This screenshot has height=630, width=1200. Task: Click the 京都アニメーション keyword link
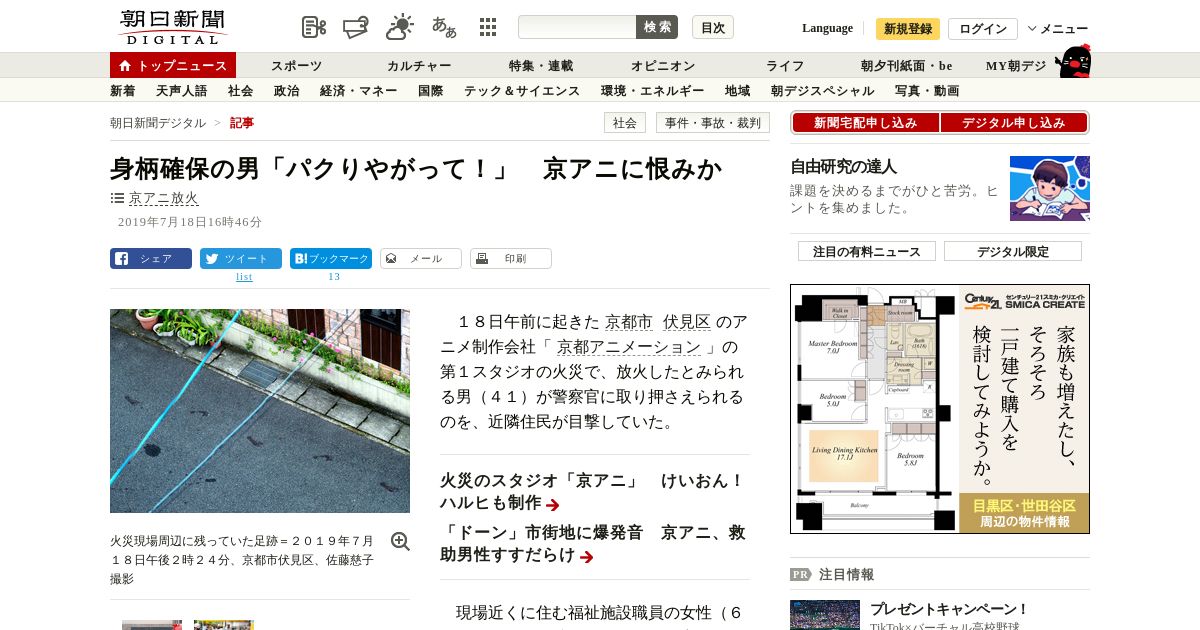[629, 347]
